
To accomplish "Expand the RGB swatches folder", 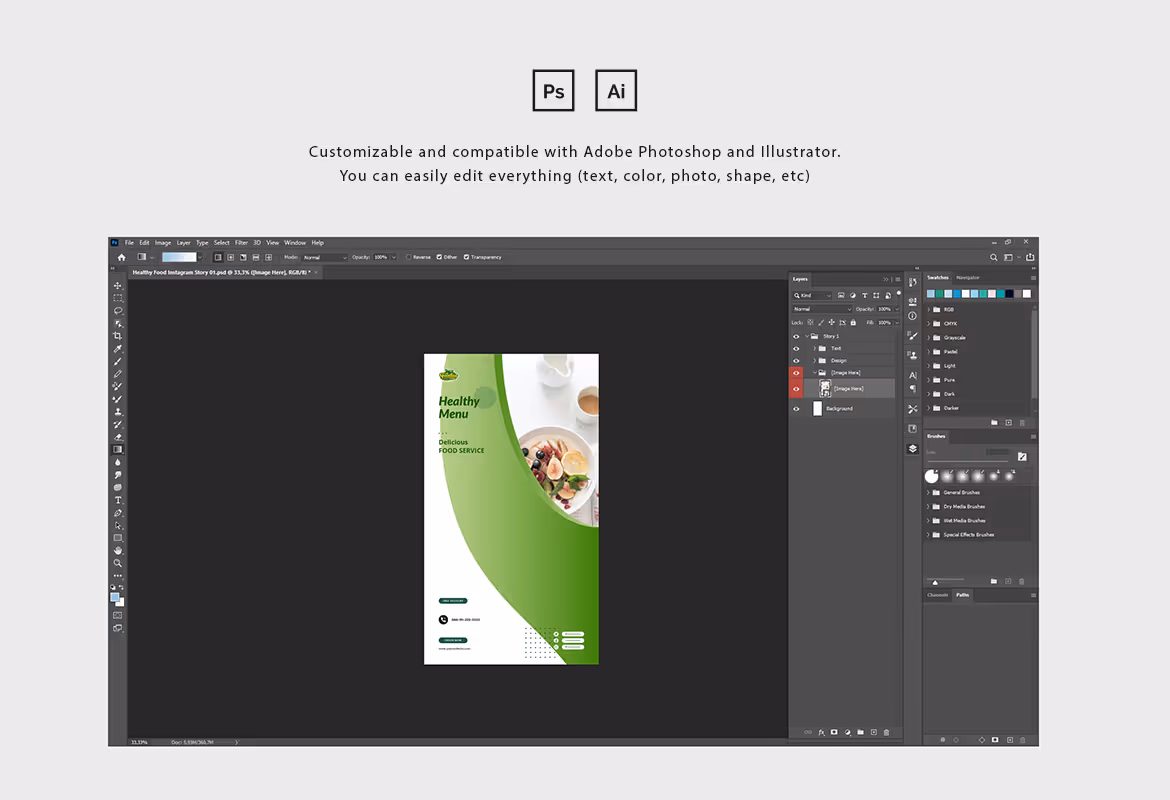I will [x=928, y=309].
